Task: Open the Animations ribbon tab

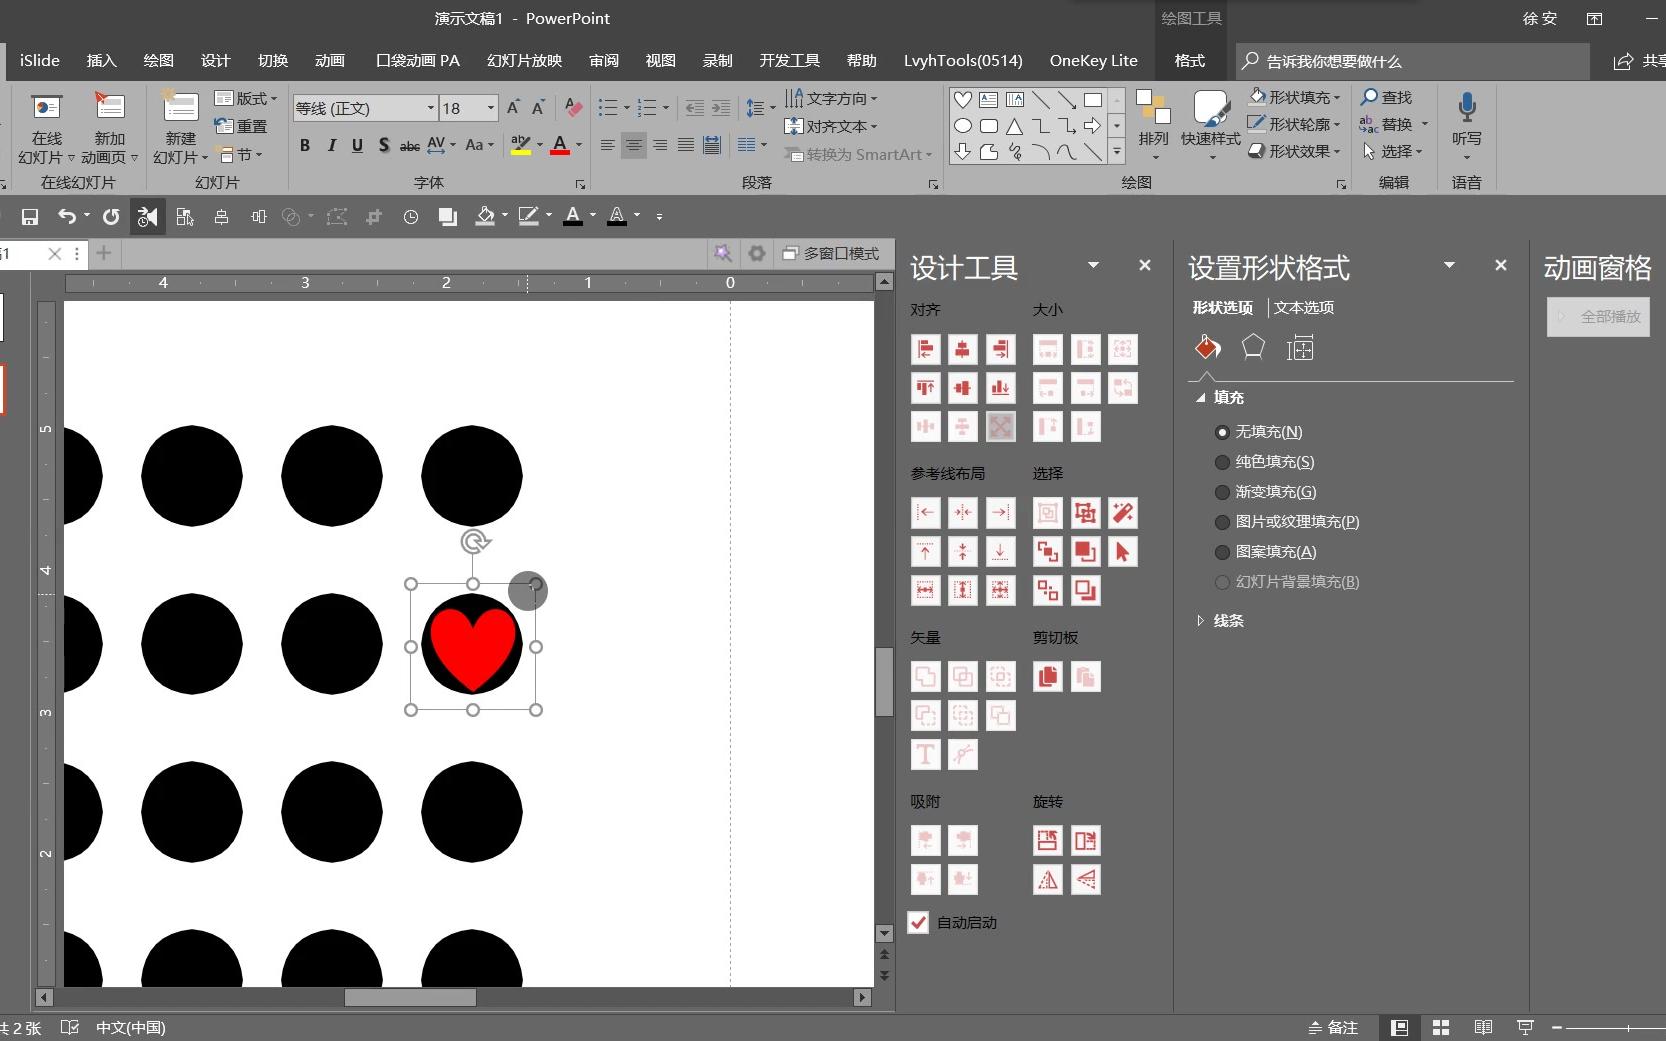Action: pos(329,60)
